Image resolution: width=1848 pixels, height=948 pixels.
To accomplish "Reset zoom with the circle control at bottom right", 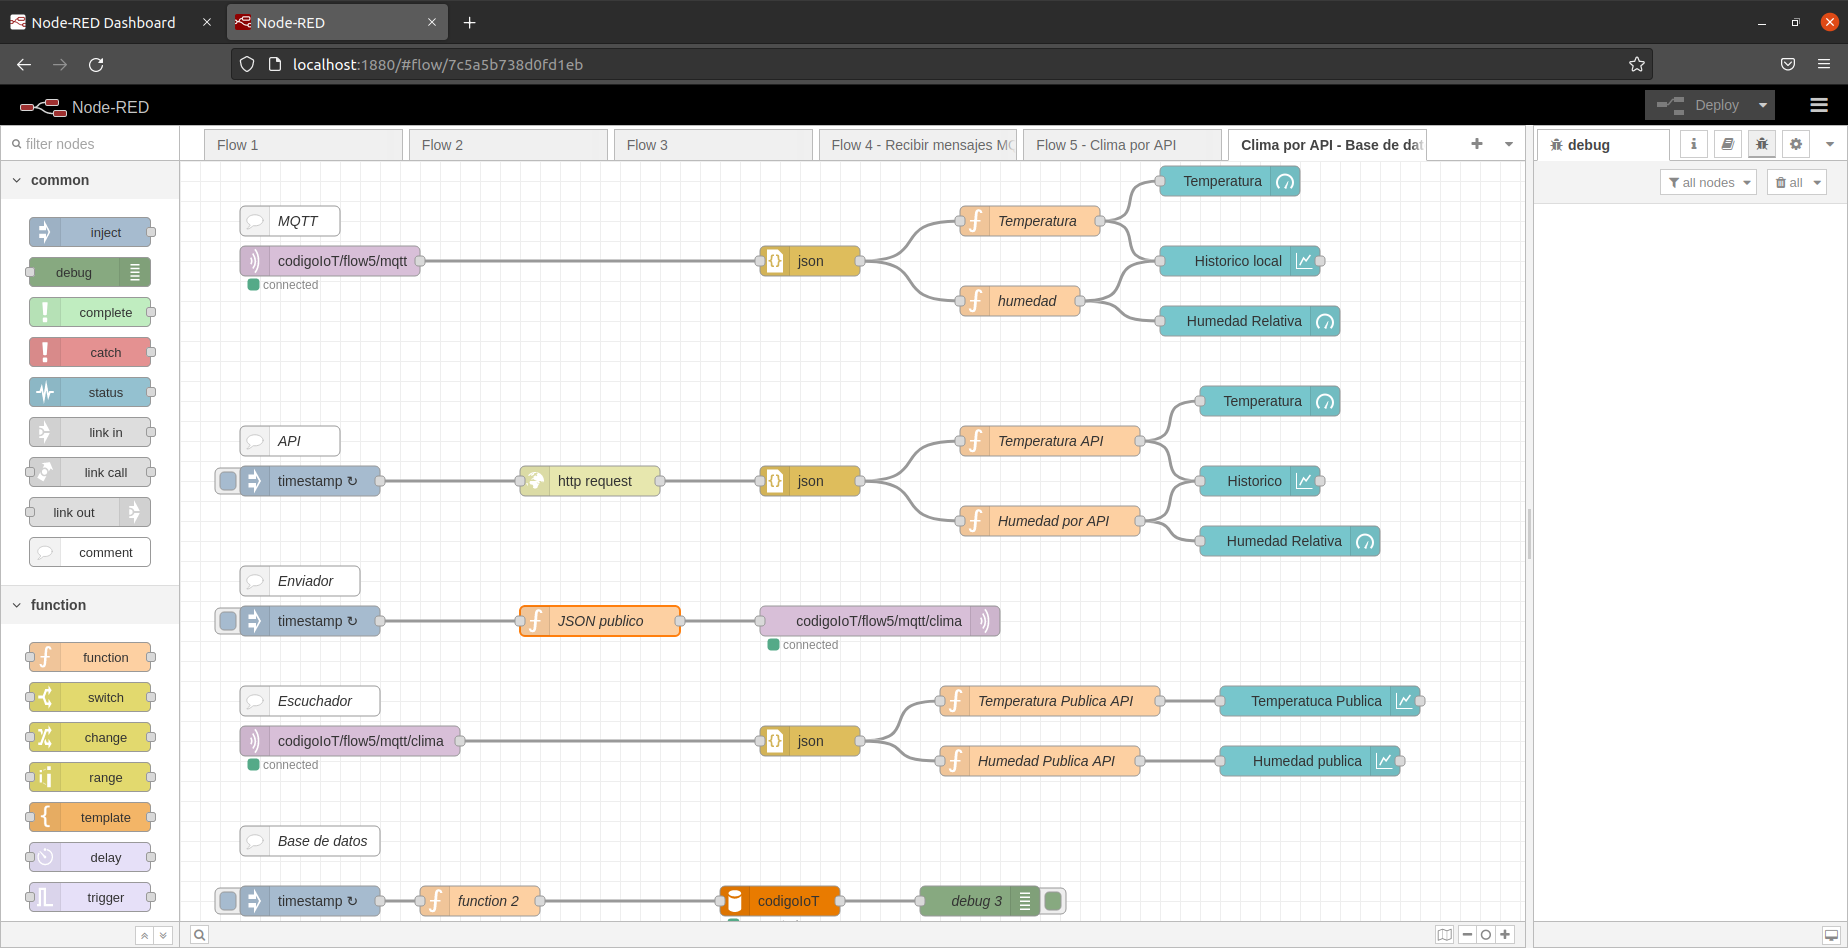I will pyautogui.click(x=1485, y=934).
